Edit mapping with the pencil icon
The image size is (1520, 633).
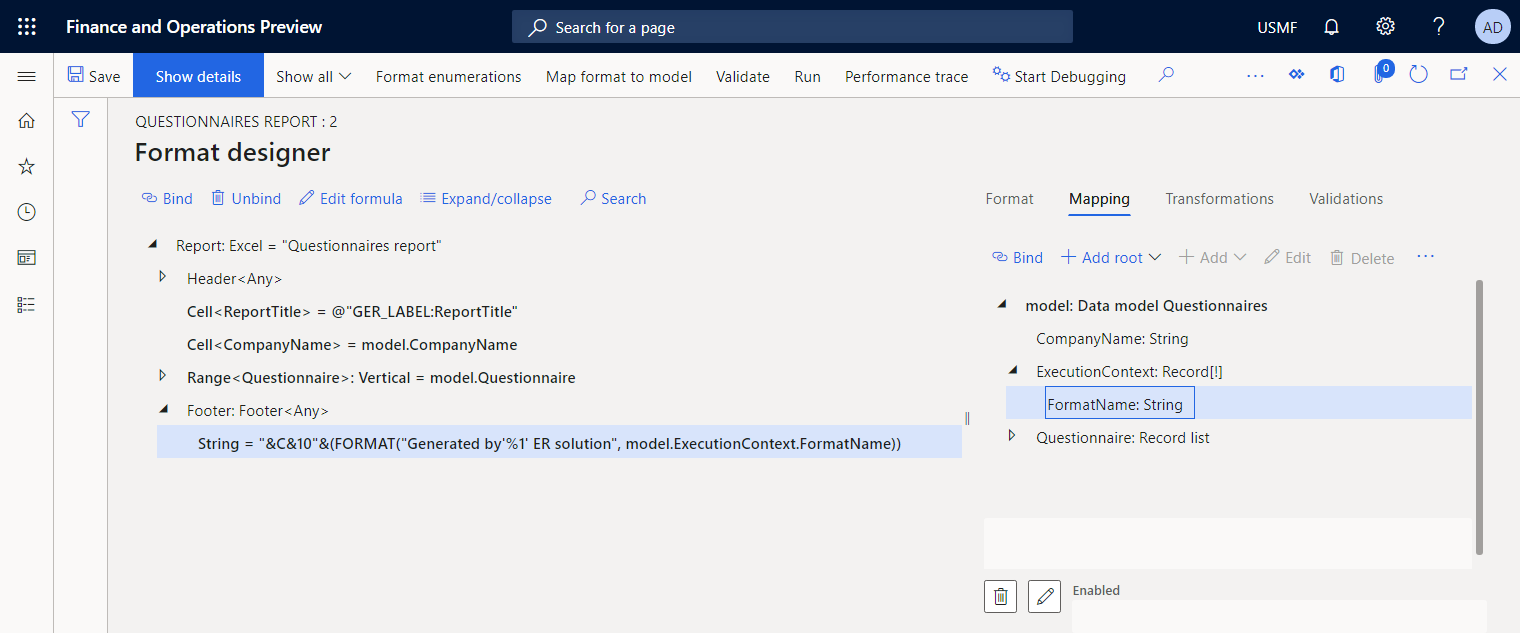coord(1044,596)
